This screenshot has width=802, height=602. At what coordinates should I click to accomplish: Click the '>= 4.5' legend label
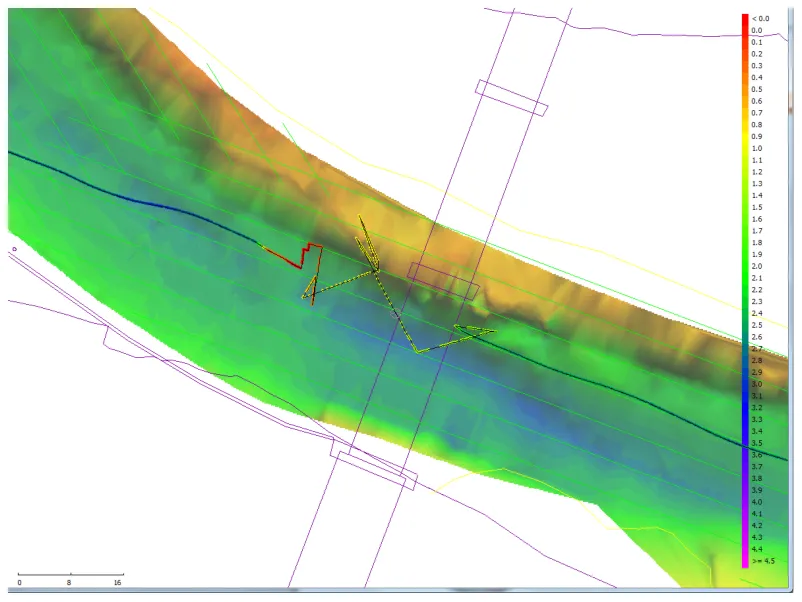(763, 561)
